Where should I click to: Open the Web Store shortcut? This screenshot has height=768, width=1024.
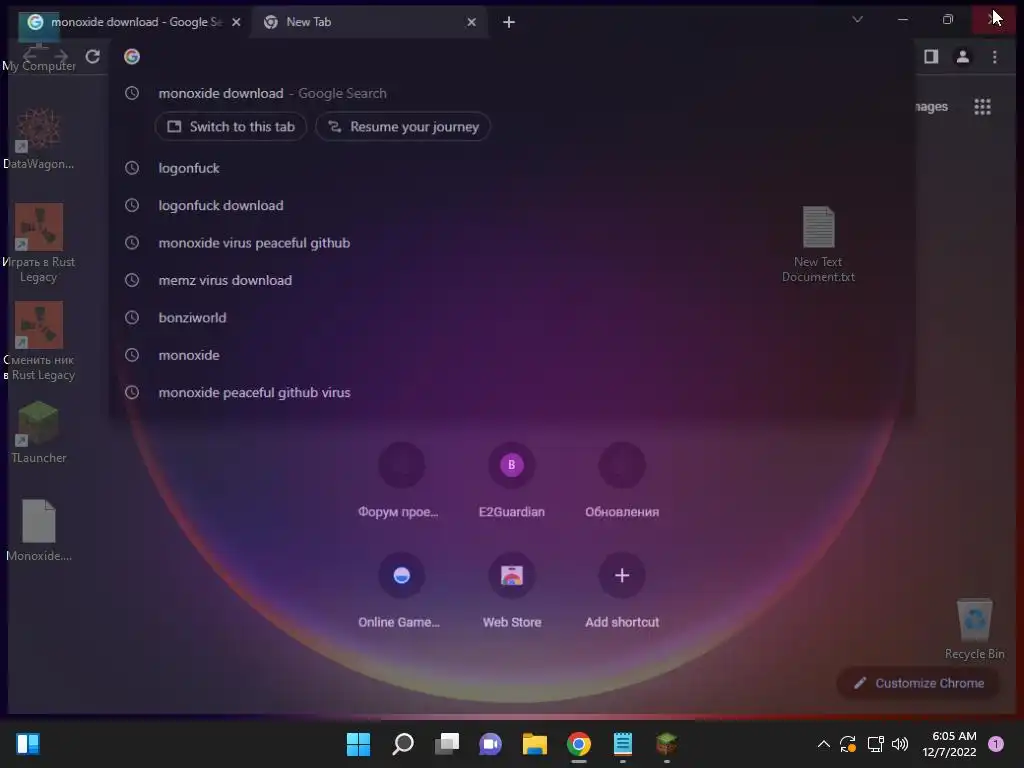[x=511, y=591]
